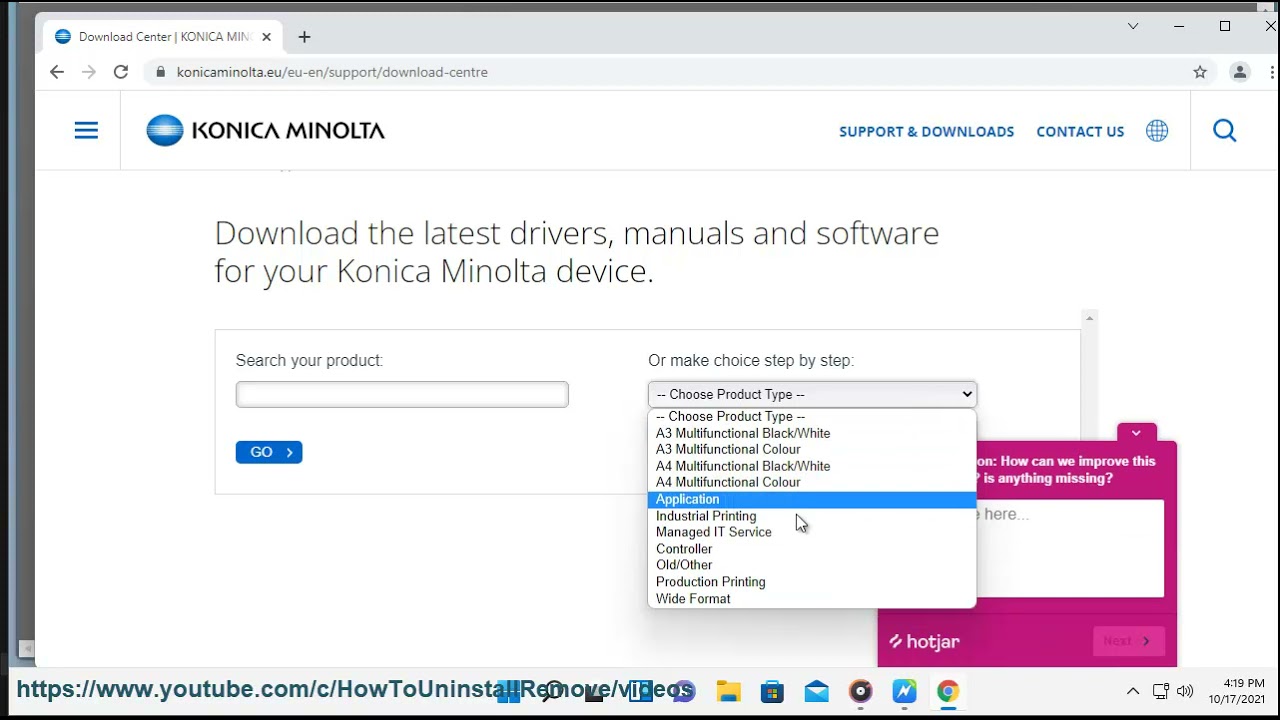Choose Application from product list

tap(812, 499)
